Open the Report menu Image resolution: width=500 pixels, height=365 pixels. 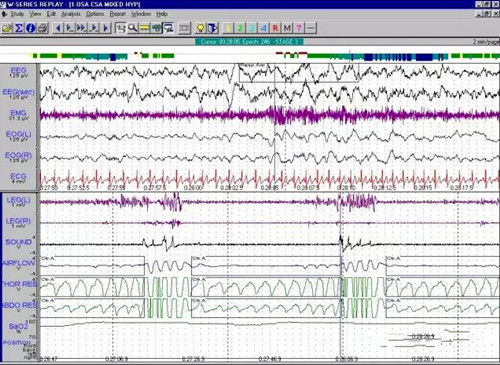118,14
